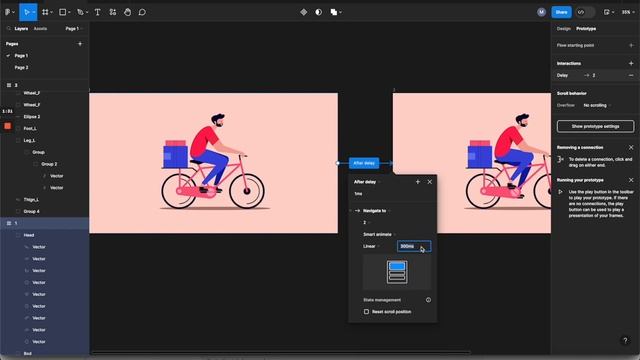
Task: Click the Share button
Action: click(561, 12)
